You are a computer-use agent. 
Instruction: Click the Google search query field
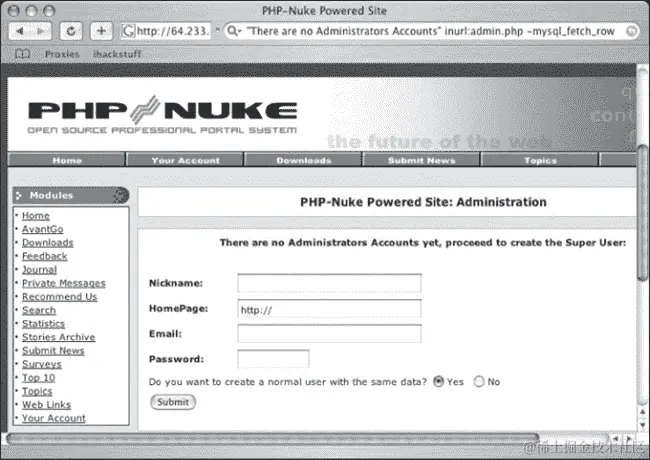pyautogui.click(x=431, y=31)
